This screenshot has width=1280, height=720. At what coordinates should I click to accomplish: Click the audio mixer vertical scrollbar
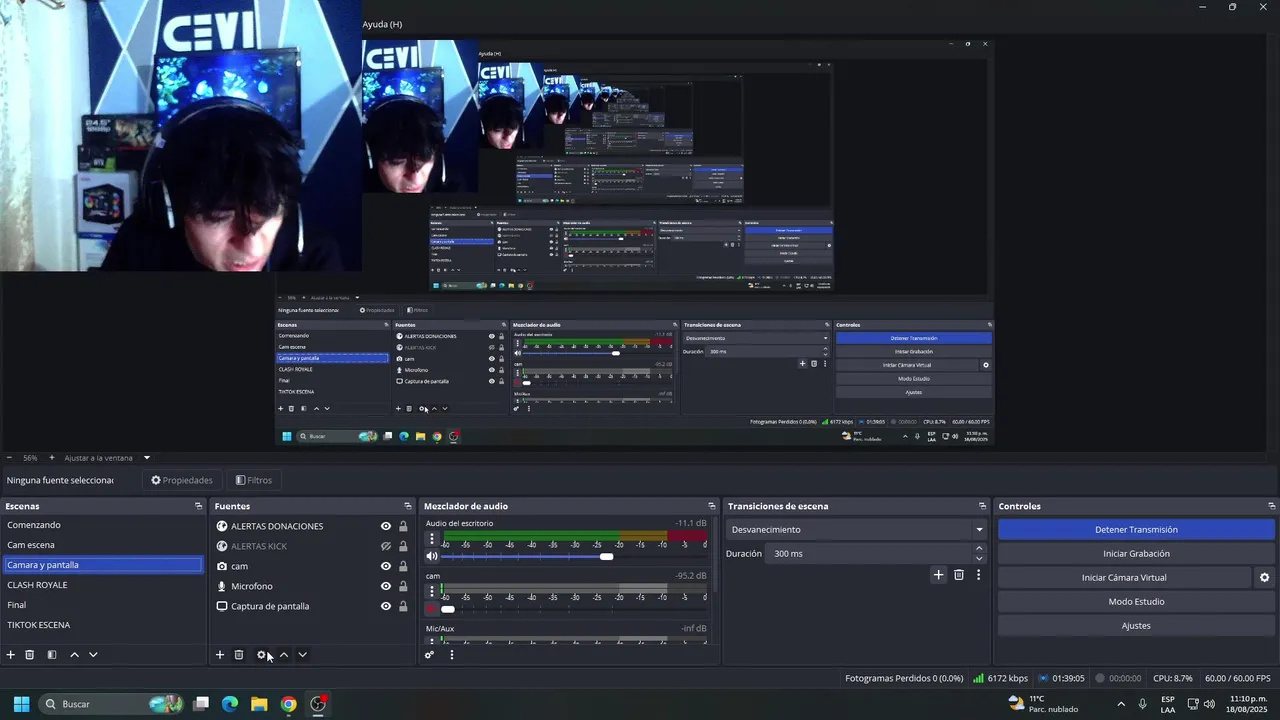[714, 556]
